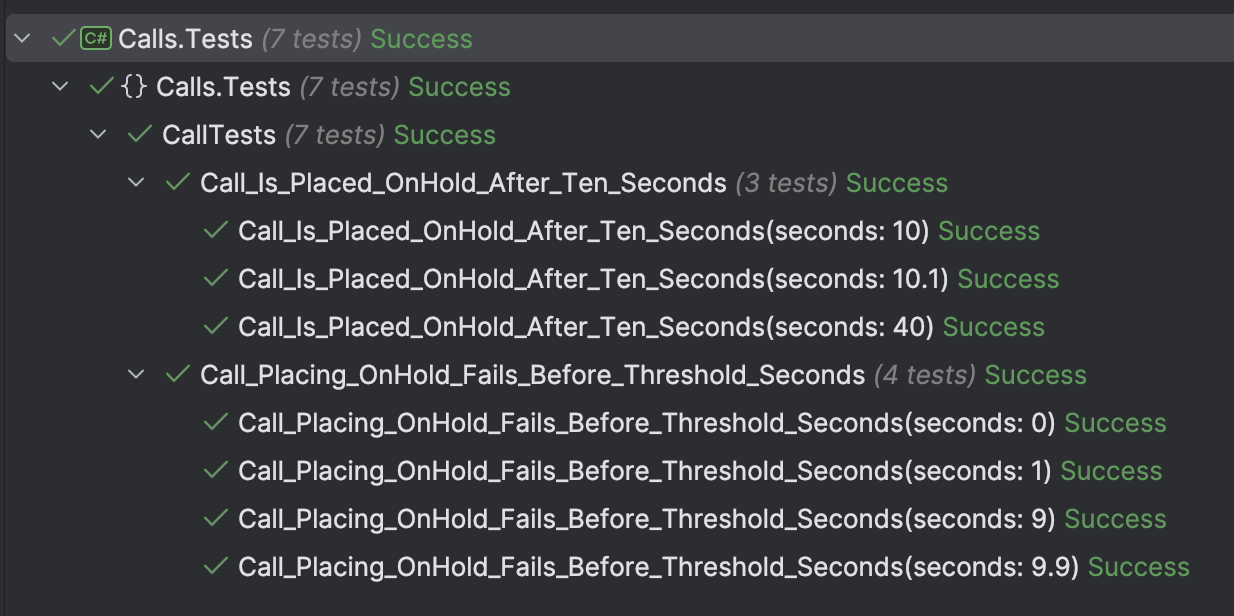Collapse the Call_Is_Placed_OnHold_After_Ten_Seconds group
Image resolution: width=1234 pixels, height=616 pixels.
click(x=134, y=183)
